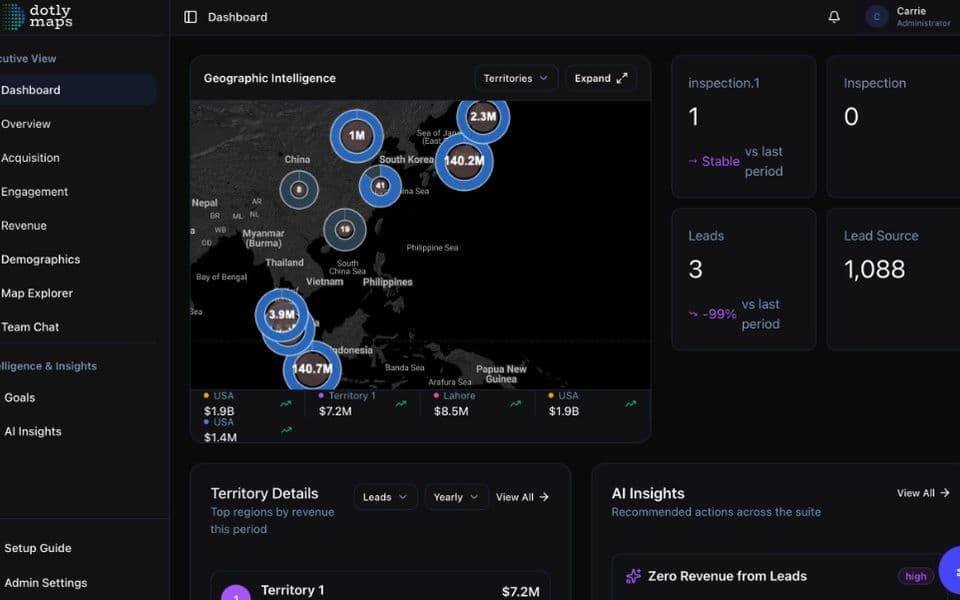The width and height of the screenshot is (960, 600).
Task: Click the sparkle icon beside Zero Revenue
Action: [x=633, y=576]
